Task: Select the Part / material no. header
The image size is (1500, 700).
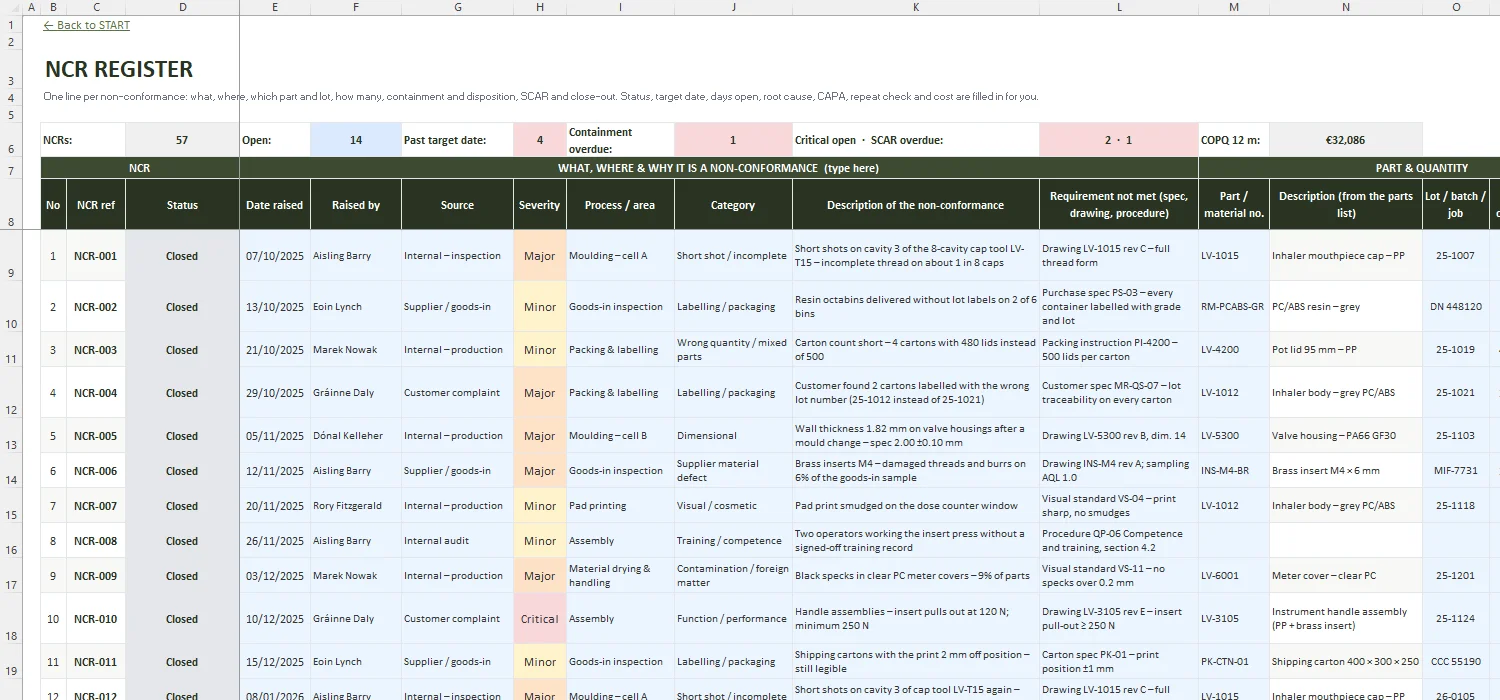Action: click(1234, 205)
